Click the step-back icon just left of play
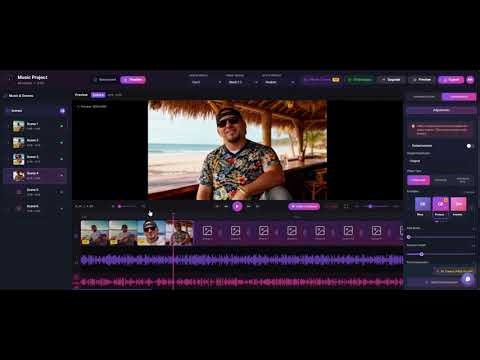480x360 pixels. point(226,206)
